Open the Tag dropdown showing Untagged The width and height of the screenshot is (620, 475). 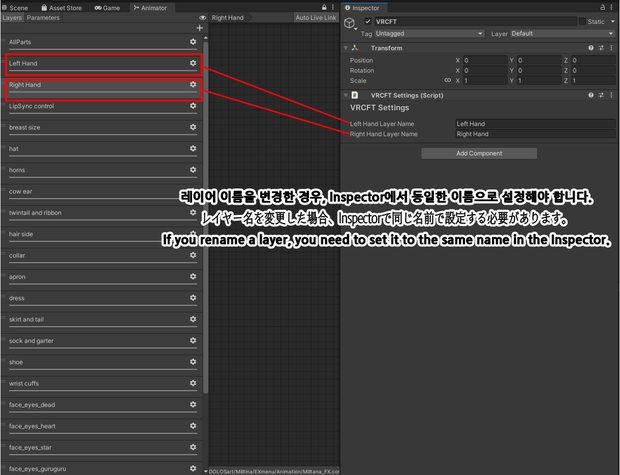pos(429,34)
